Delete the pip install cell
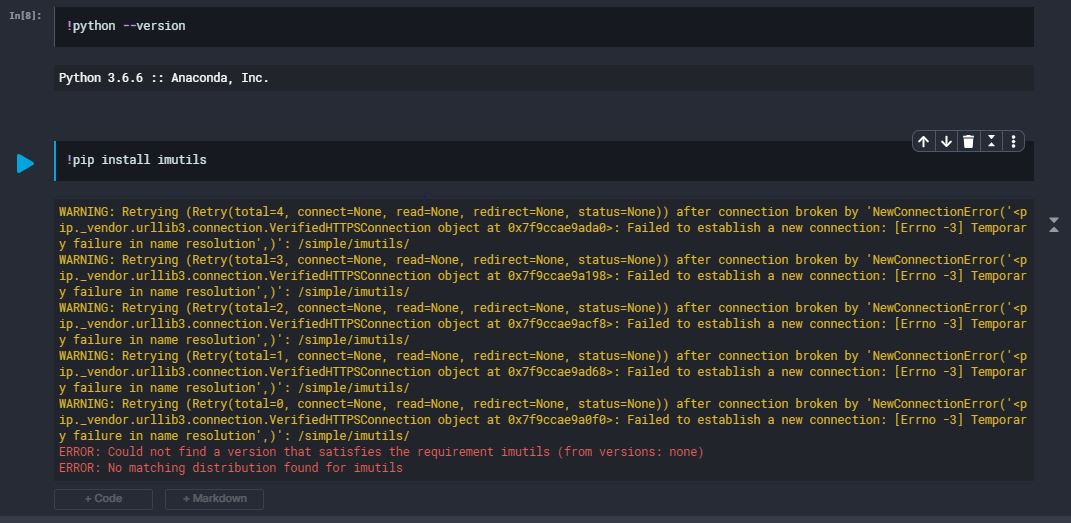This screenshot has height=523, width=1071. coord(968,142)
